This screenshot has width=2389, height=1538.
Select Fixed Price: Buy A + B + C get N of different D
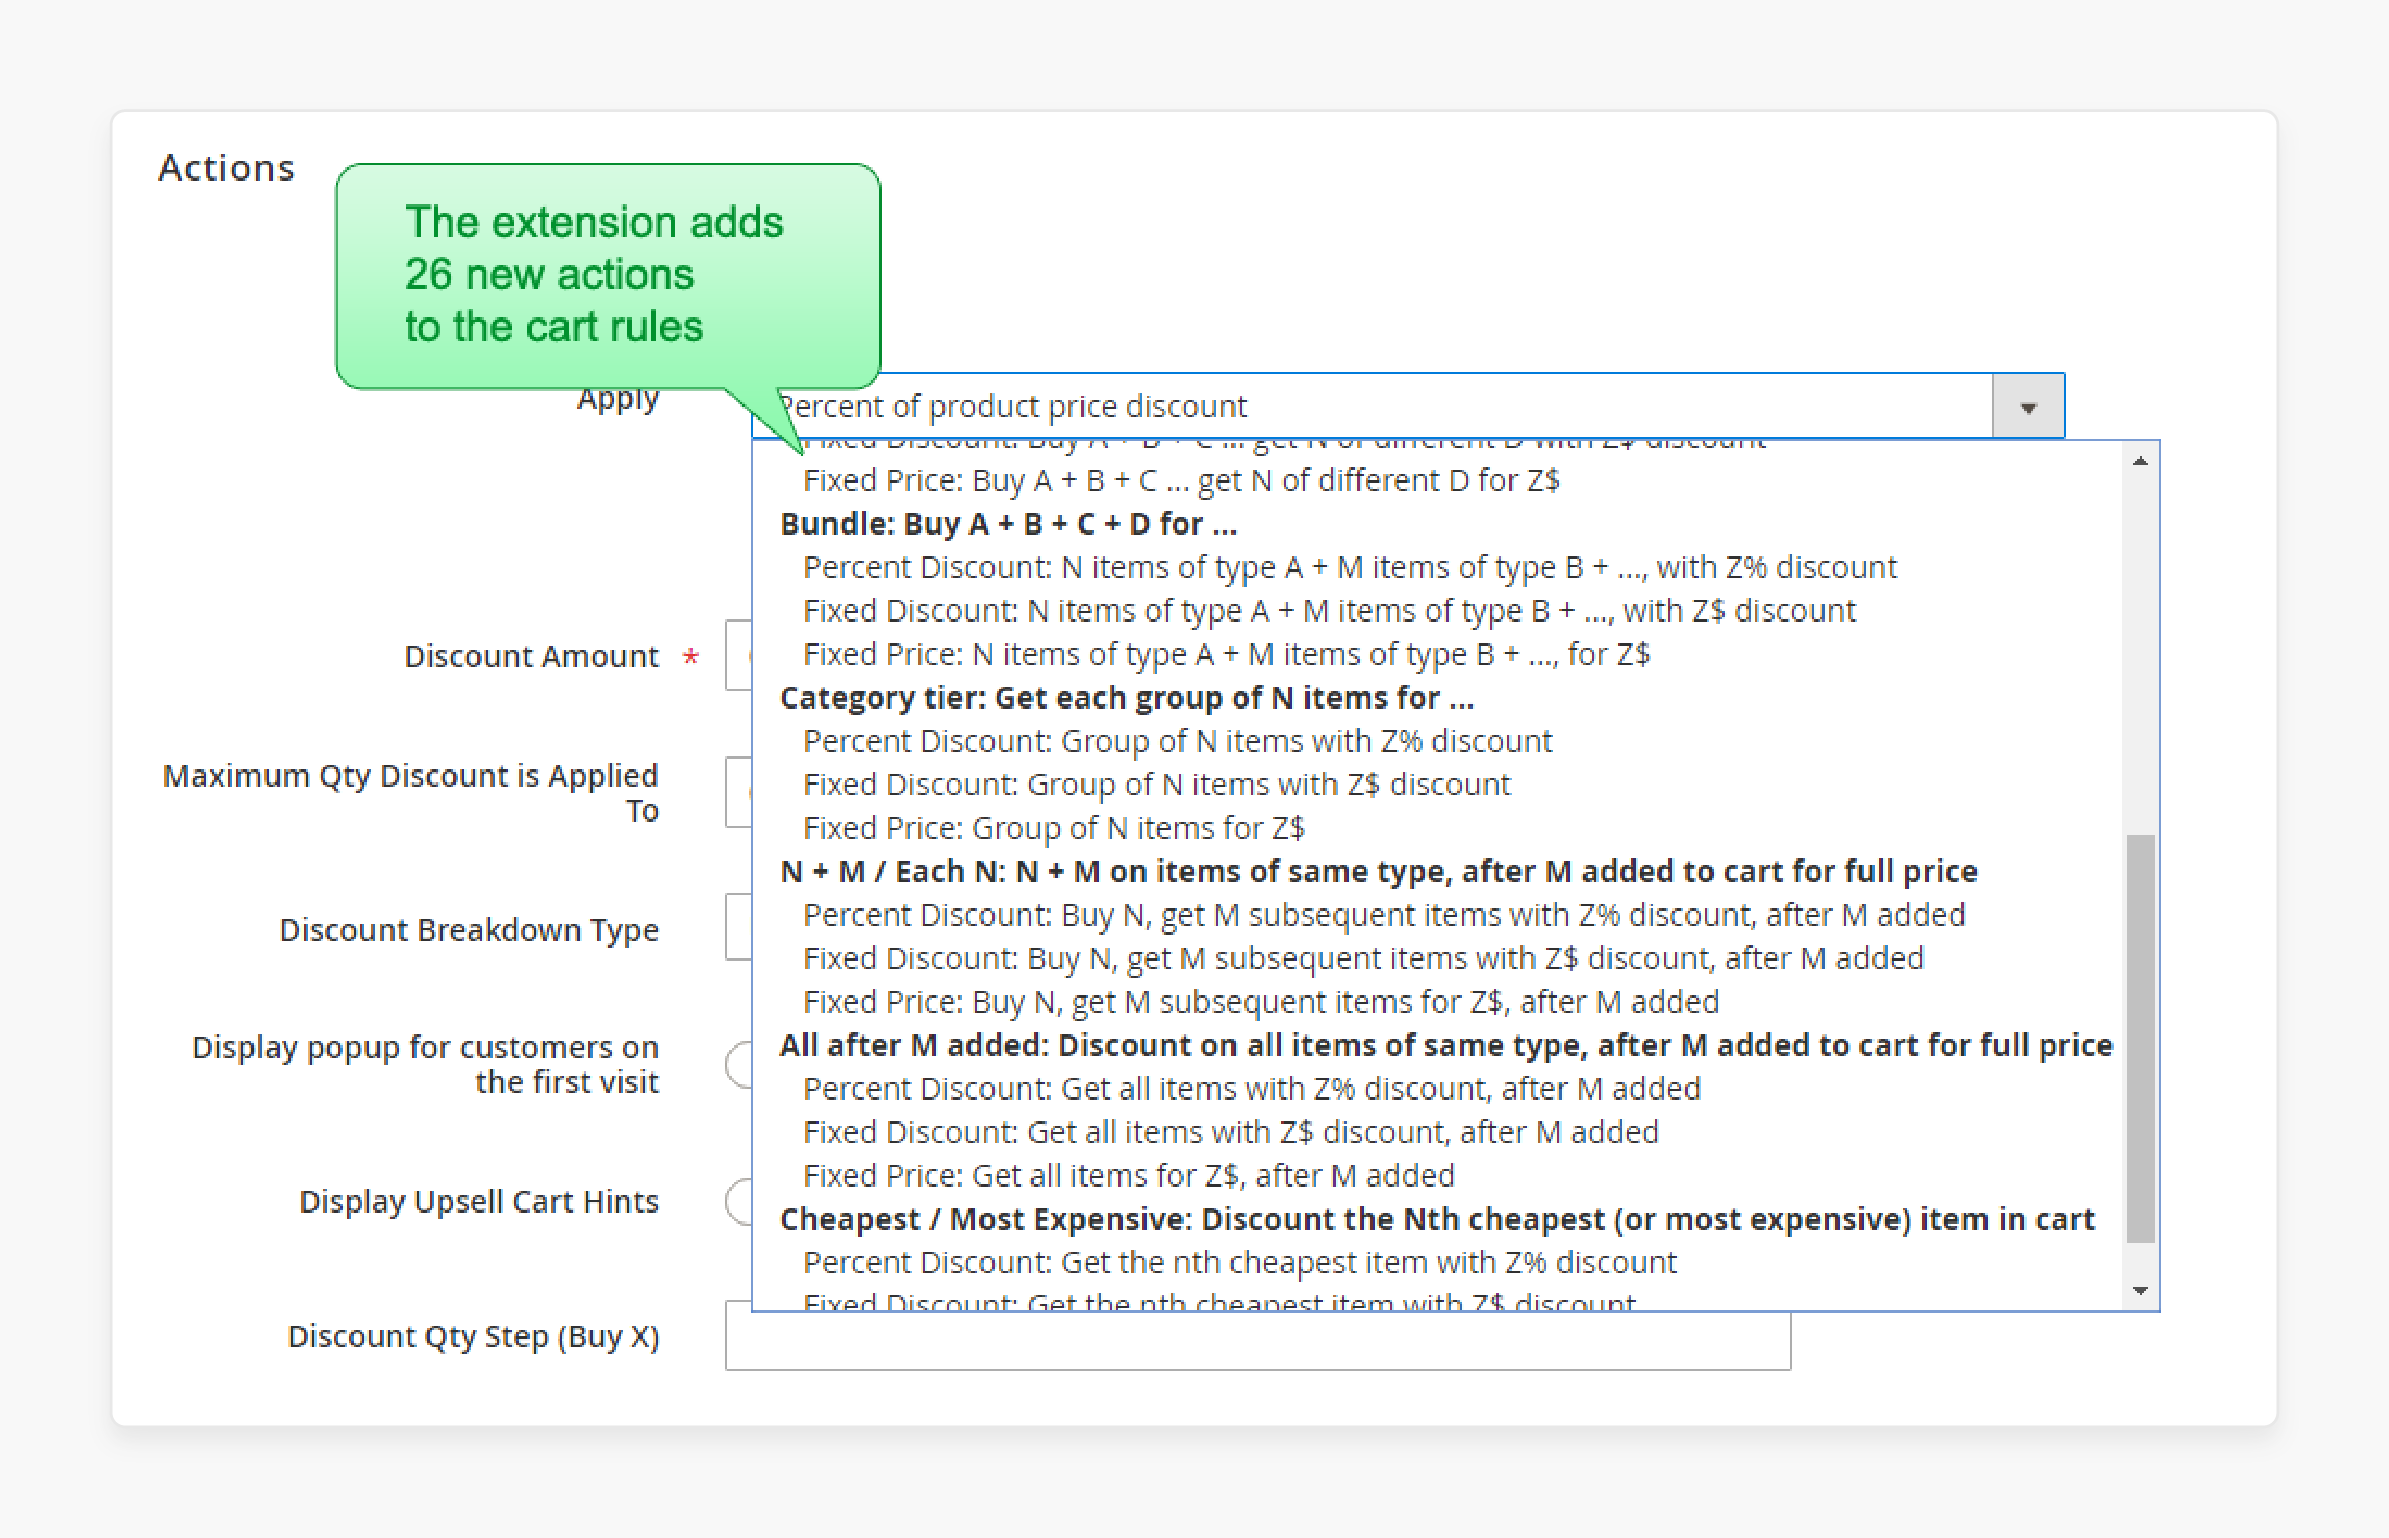(1181, 481)
